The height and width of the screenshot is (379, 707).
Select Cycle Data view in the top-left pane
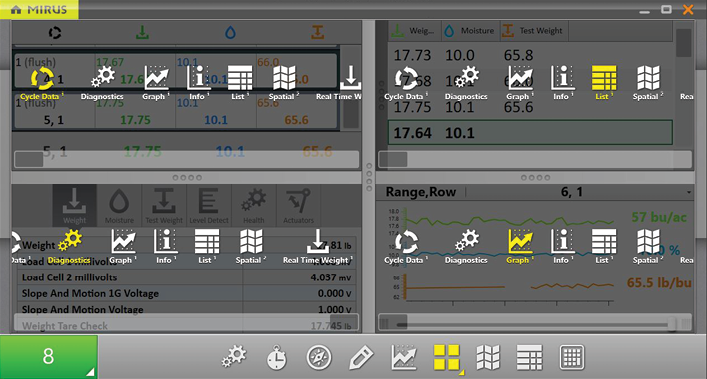click(41, 83)
